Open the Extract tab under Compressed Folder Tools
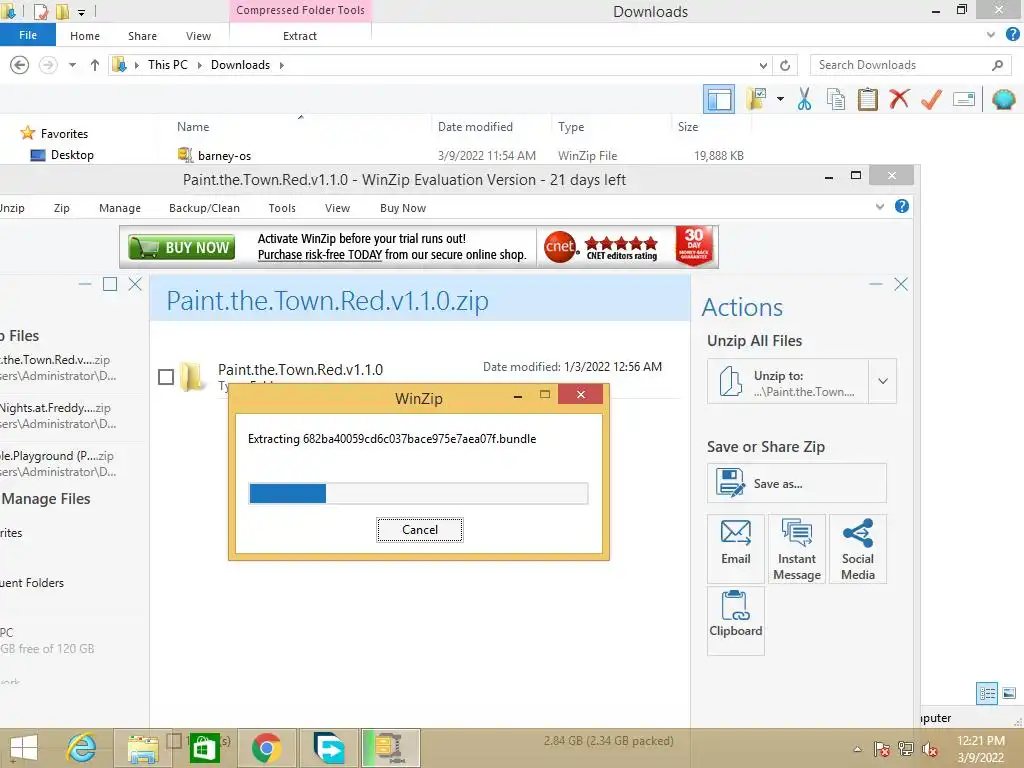Screen dimensions: 1024x768 [300, 36]
